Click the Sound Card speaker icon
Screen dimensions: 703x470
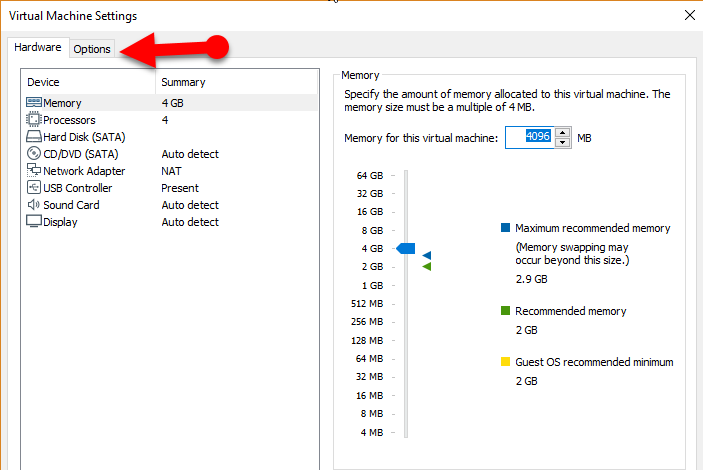[x=34, y=205]
